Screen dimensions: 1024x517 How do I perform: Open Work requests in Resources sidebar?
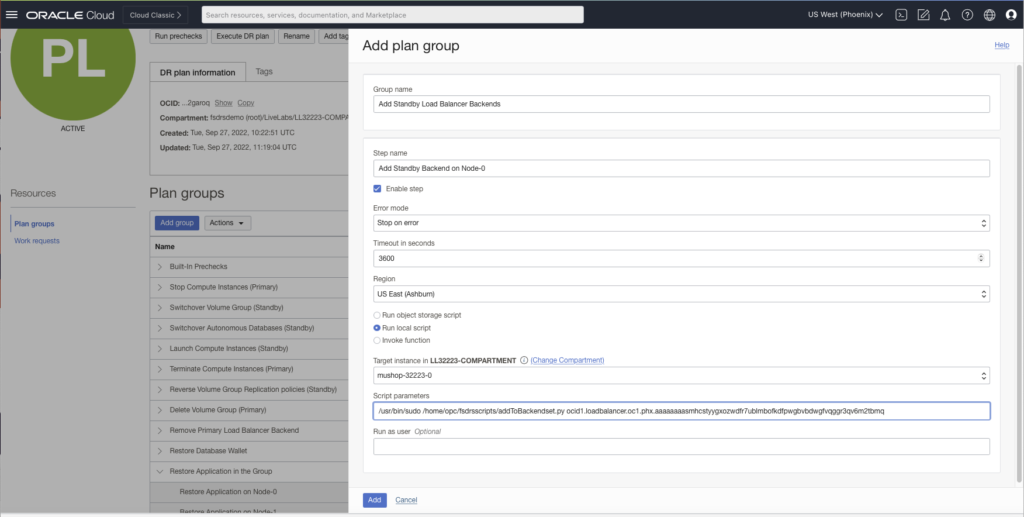click(x=37, y=241)
